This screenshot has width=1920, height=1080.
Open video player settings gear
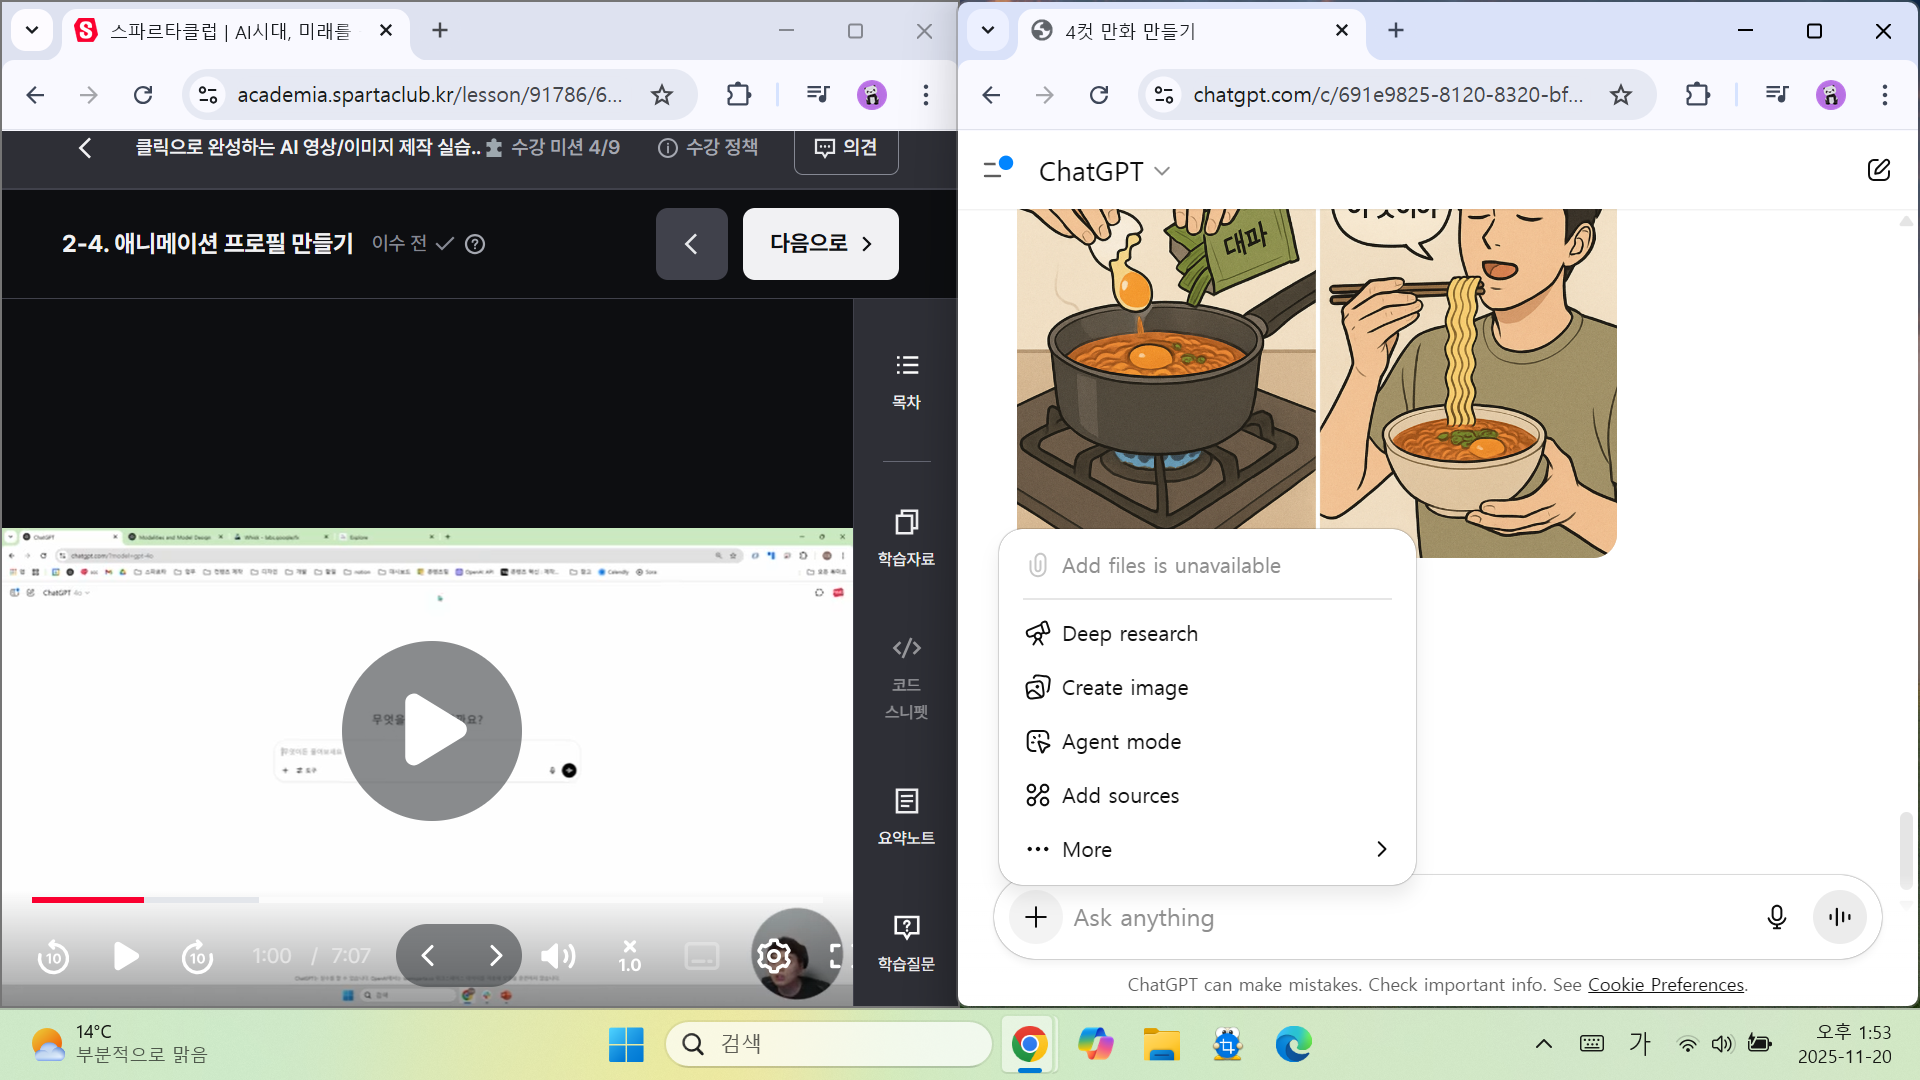pyautogui.click(x=773, y=956)
